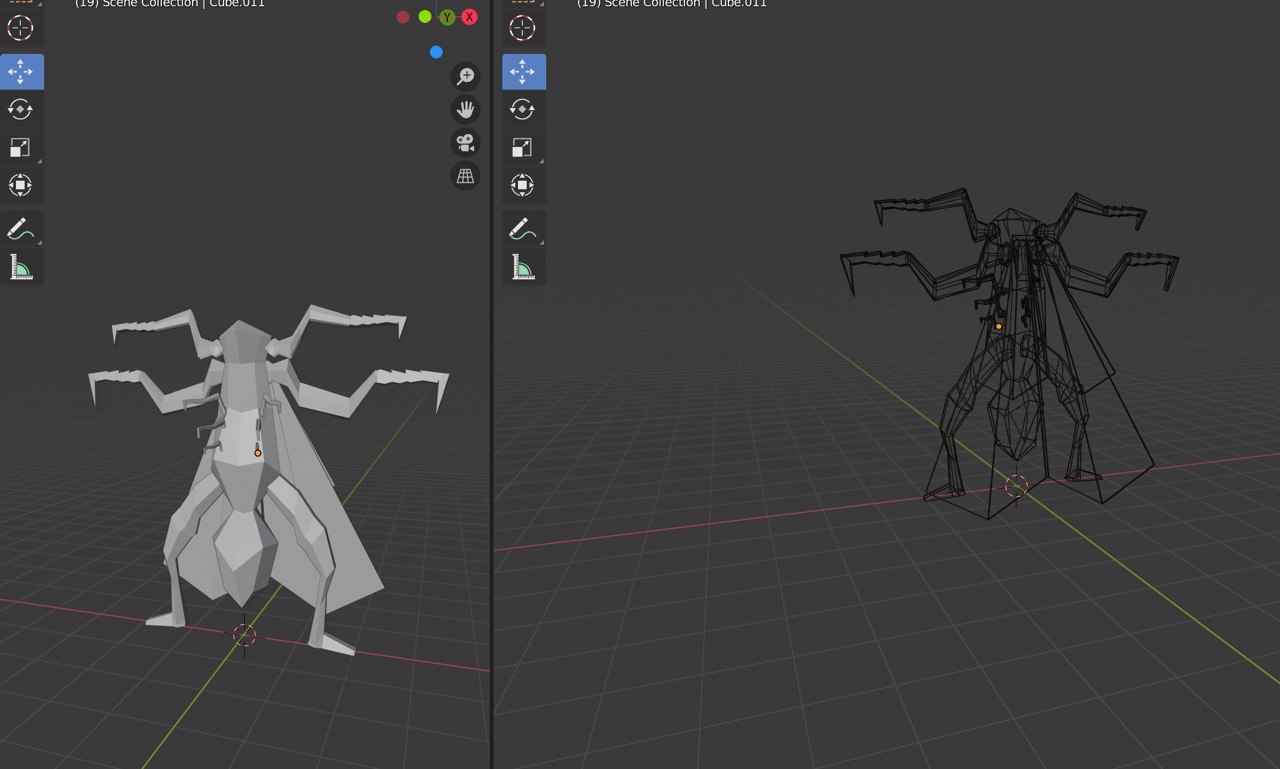1280x769 pixels.
Task: Select the Annotate tool in left viewport
Action: pyautogui.click(x=21, y=228)
